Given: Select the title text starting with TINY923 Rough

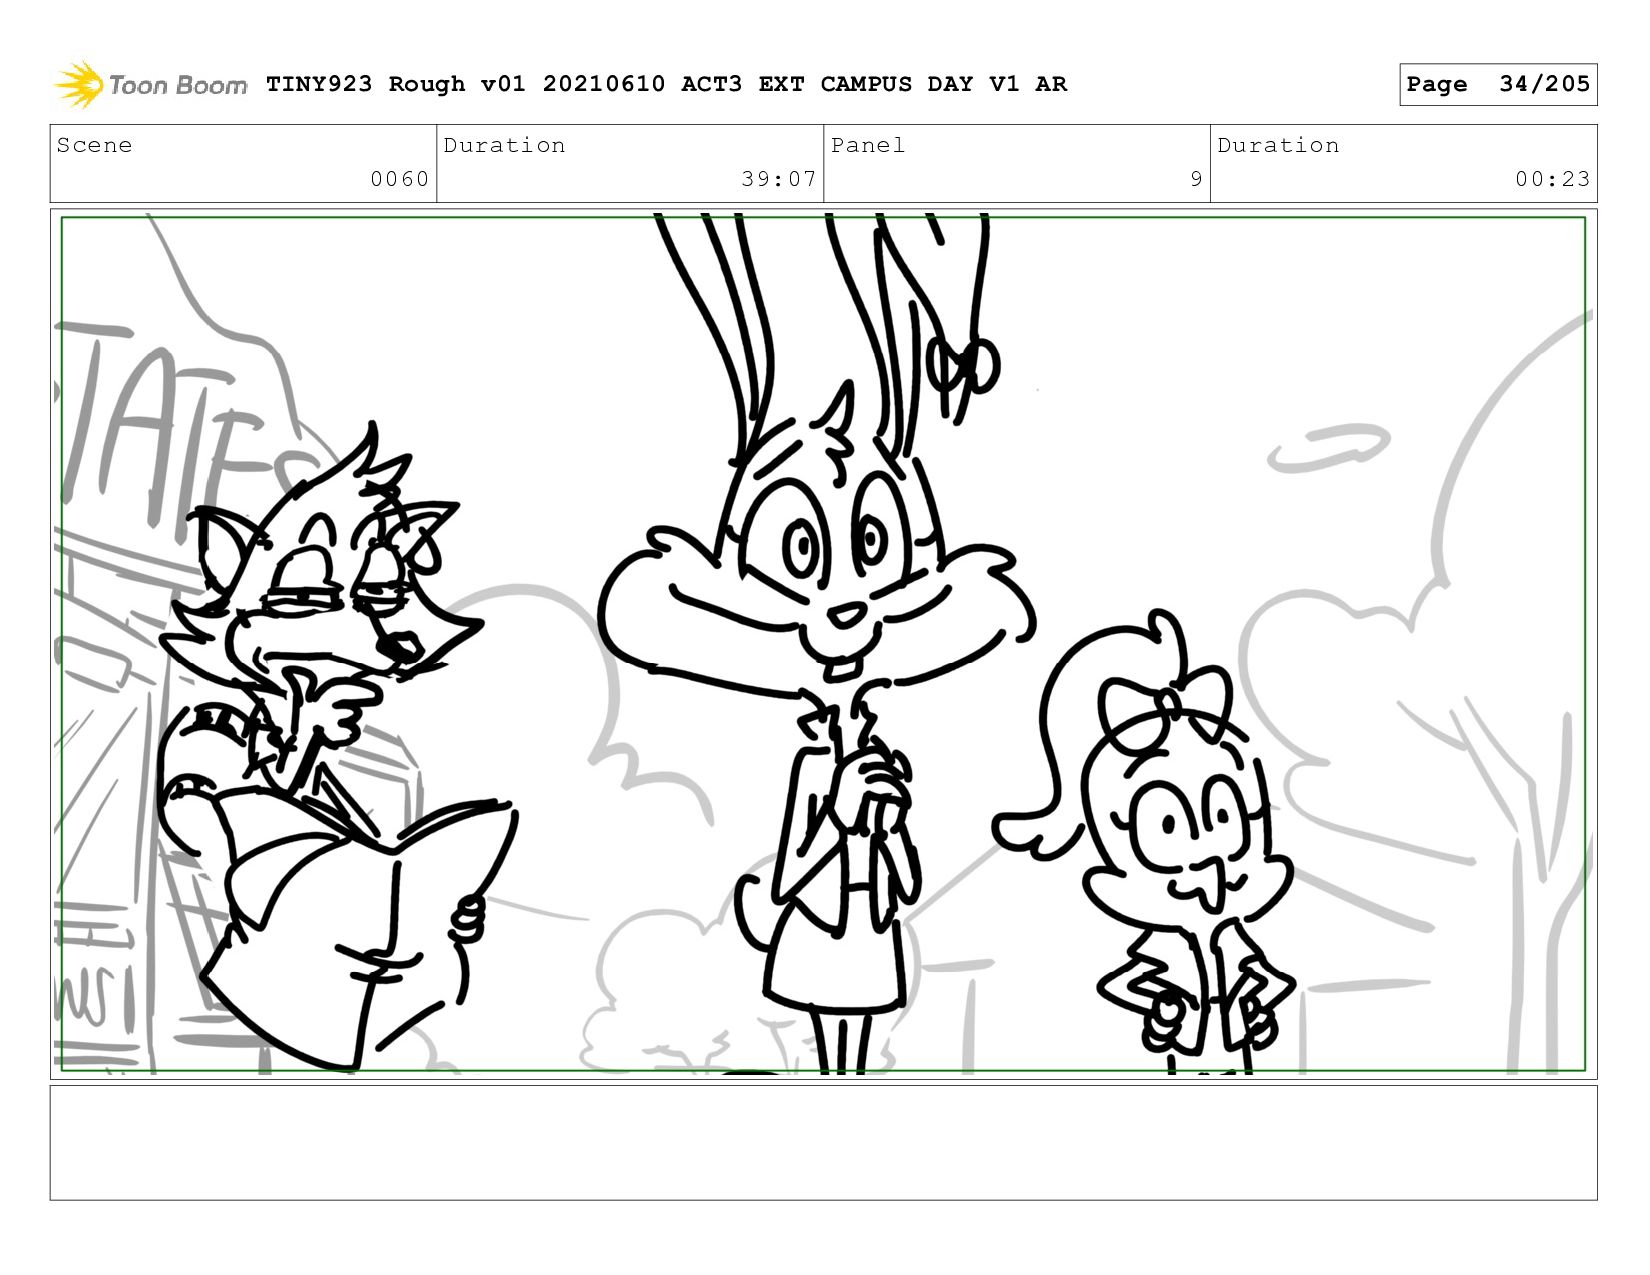Looking at the screenshot, I should pyautogui.click(x=666, y=84).
